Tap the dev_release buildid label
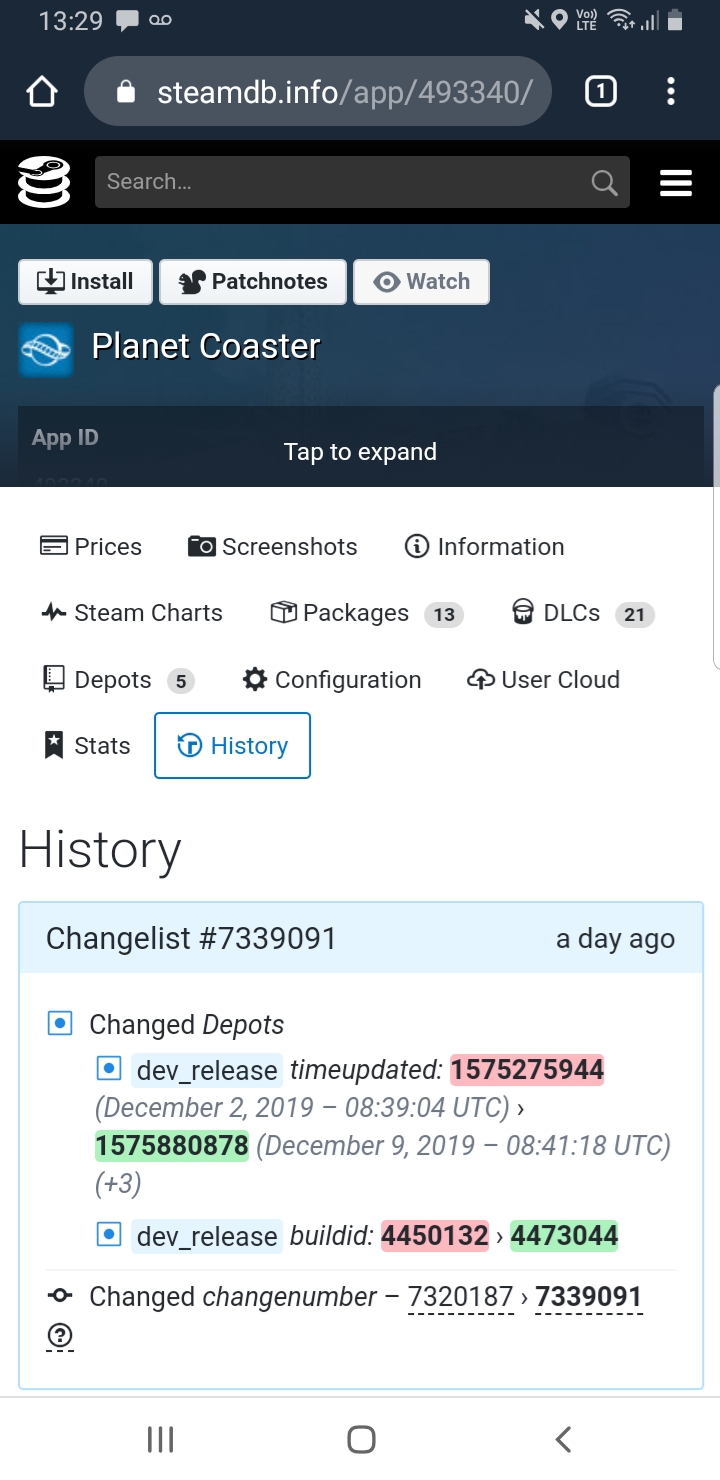 (x=207, y=1236)
